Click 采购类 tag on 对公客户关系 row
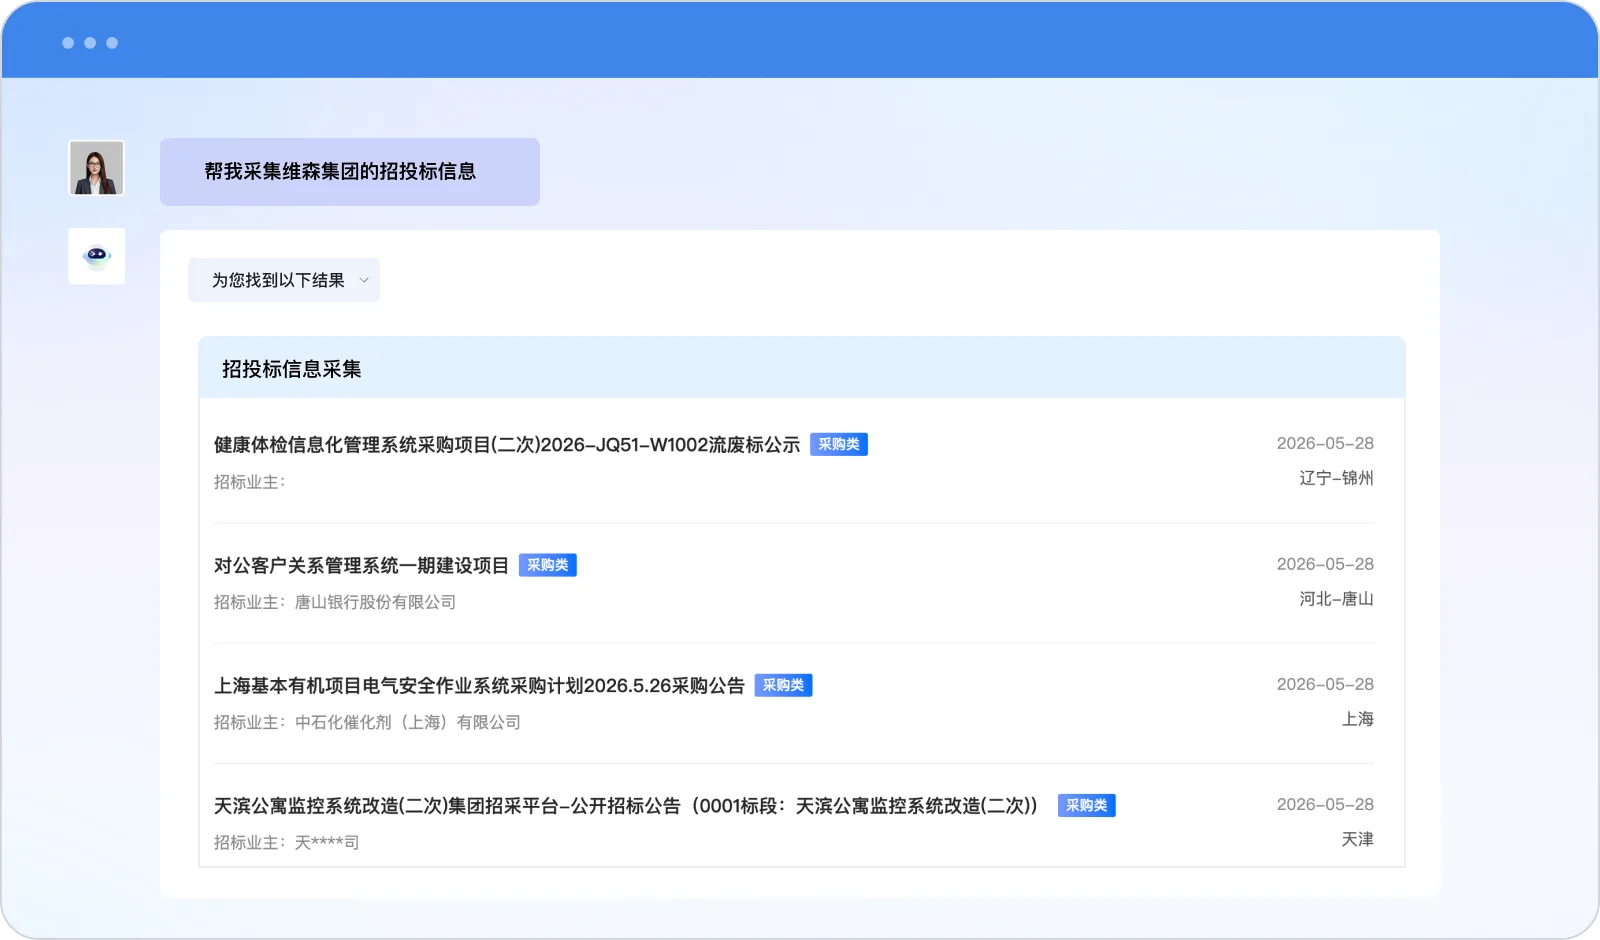 (548, 566)
